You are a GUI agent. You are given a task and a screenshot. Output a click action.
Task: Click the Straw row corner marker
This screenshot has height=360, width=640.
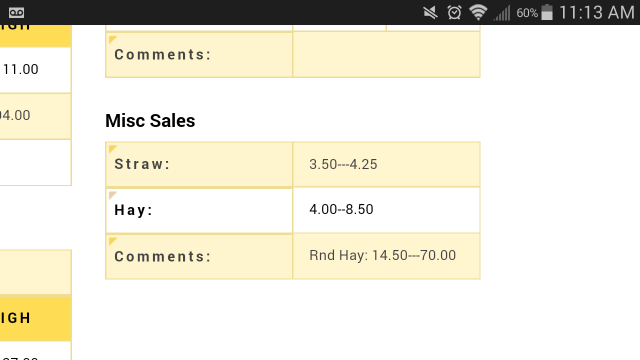coord(113,149)
